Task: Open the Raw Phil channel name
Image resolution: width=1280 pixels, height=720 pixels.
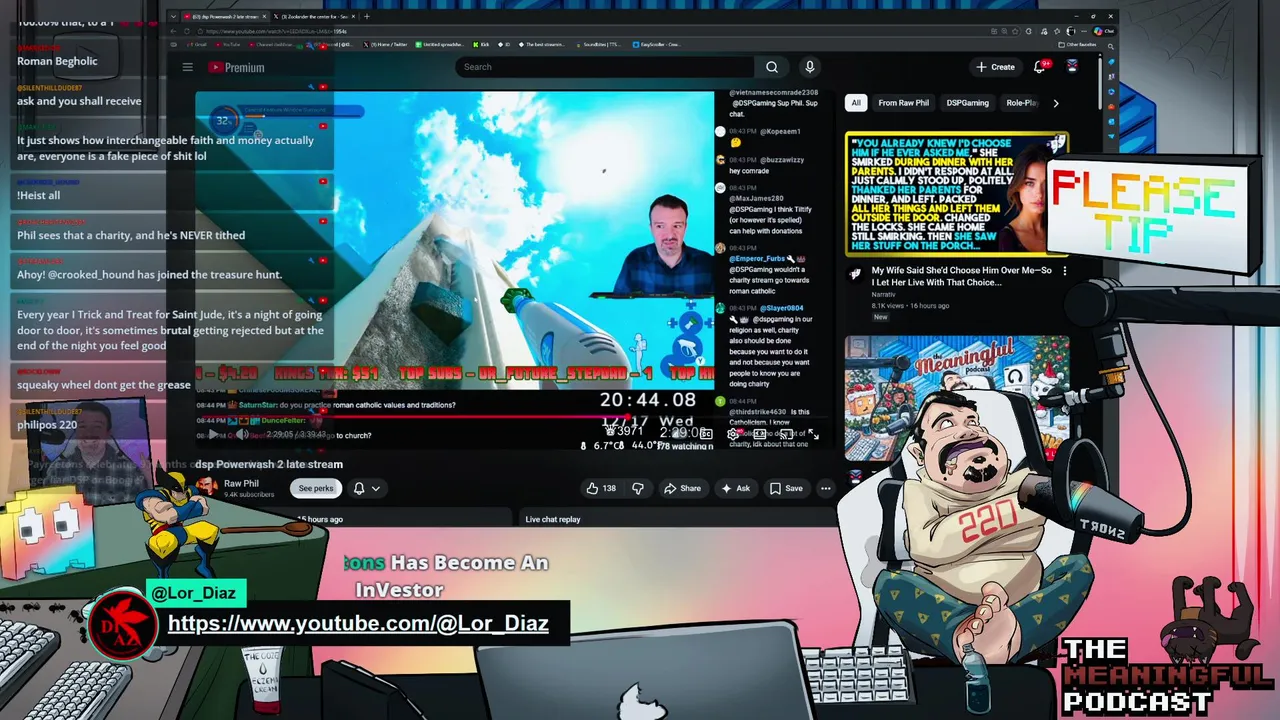Action: [x=241, y=483]
